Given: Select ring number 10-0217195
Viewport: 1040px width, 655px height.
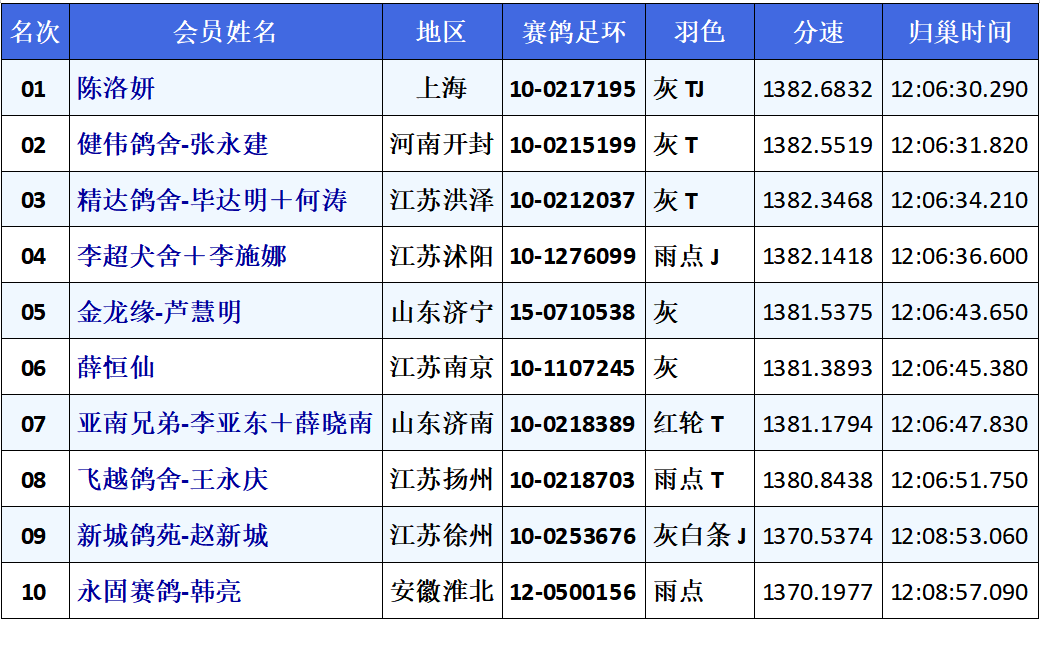Looking at the screenshot, I should (x=573, y=89).
